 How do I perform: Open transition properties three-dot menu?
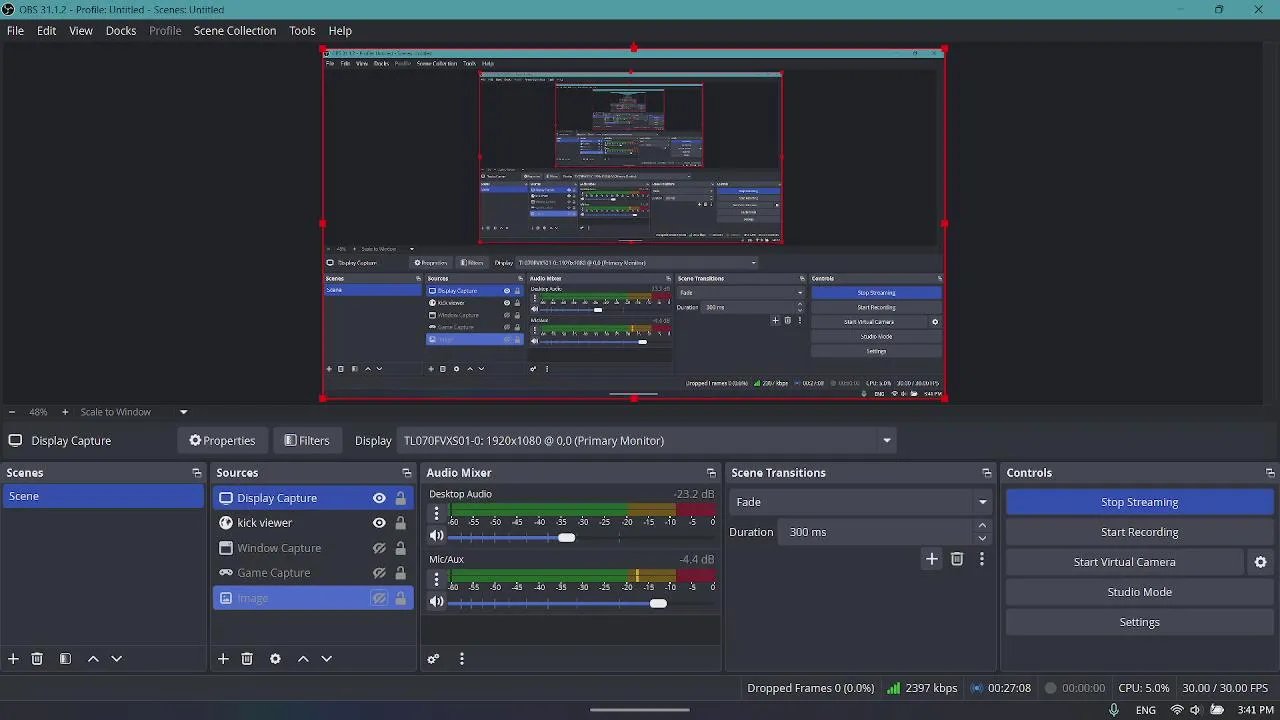tap(981, 559)
